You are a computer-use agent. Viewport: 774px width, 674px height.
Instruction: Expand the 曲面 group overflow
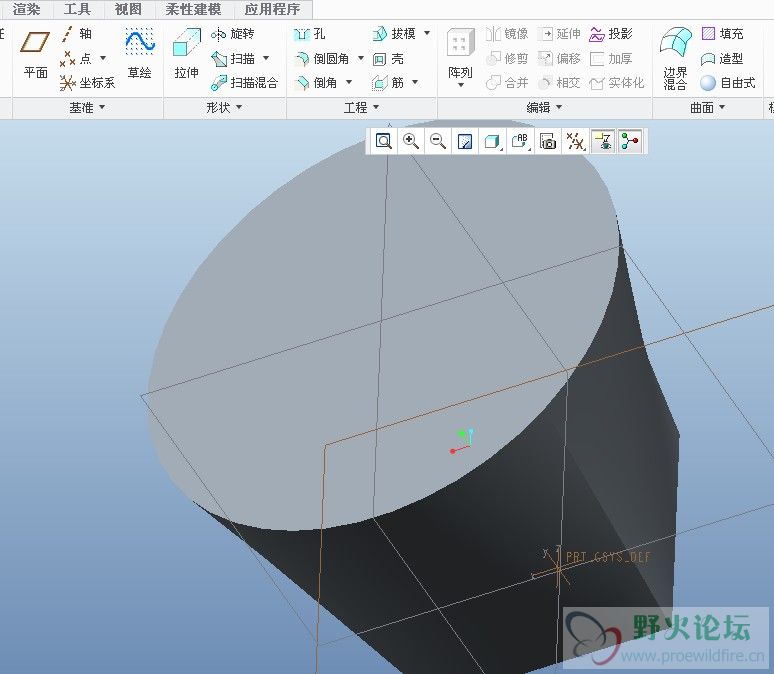tap(707, 107)
